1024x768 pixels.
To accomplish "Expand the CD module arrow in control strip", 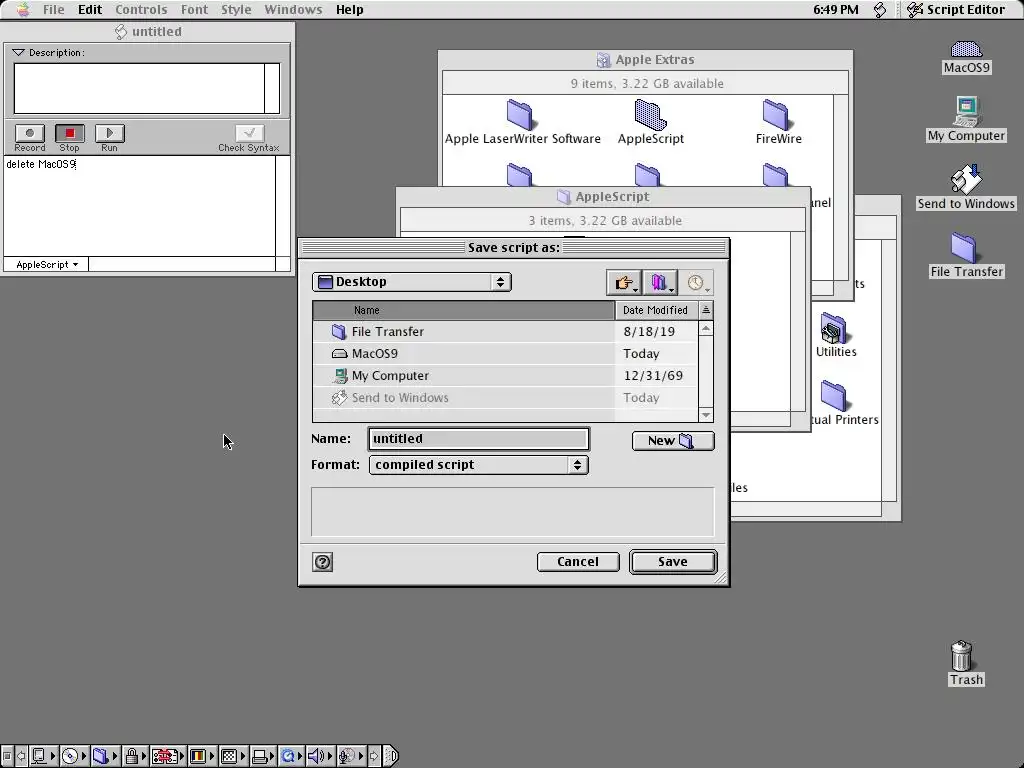I will tap(84, 756).
